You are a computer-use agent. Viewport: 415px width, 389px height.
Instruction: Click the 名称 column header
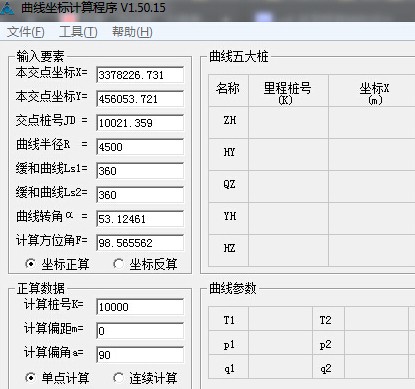pos(229,90)
